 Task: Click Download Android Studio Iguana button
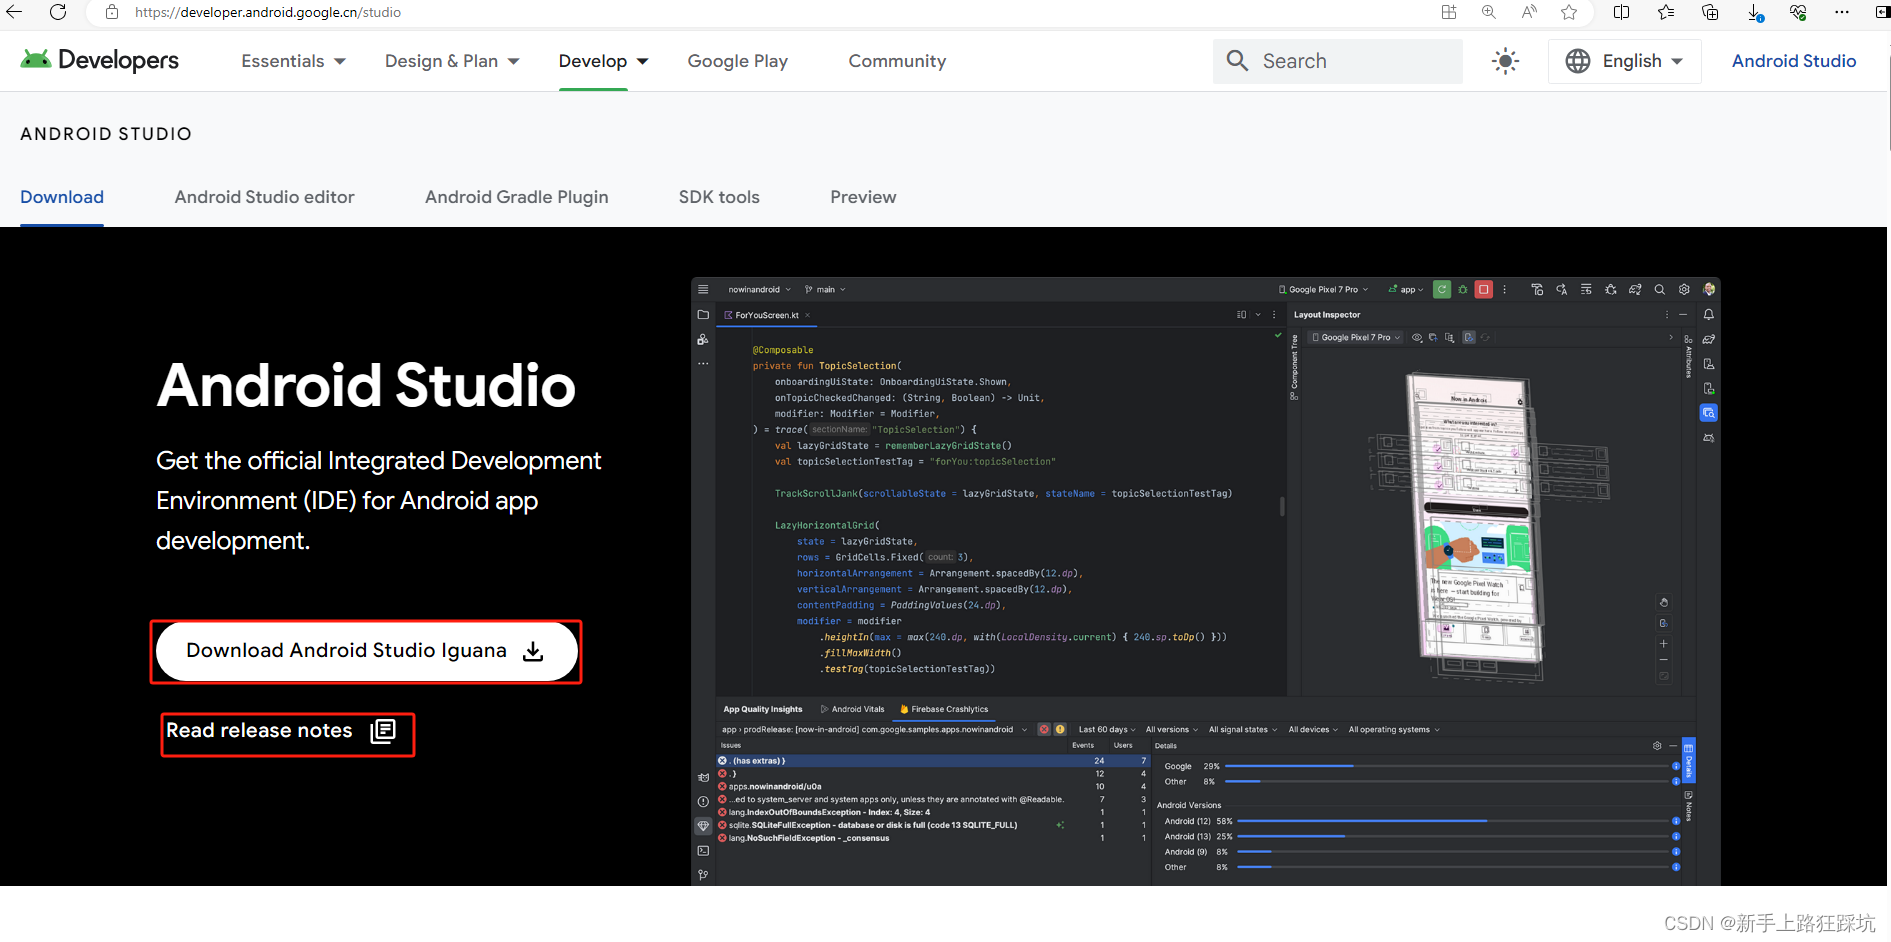click(366, 651)
